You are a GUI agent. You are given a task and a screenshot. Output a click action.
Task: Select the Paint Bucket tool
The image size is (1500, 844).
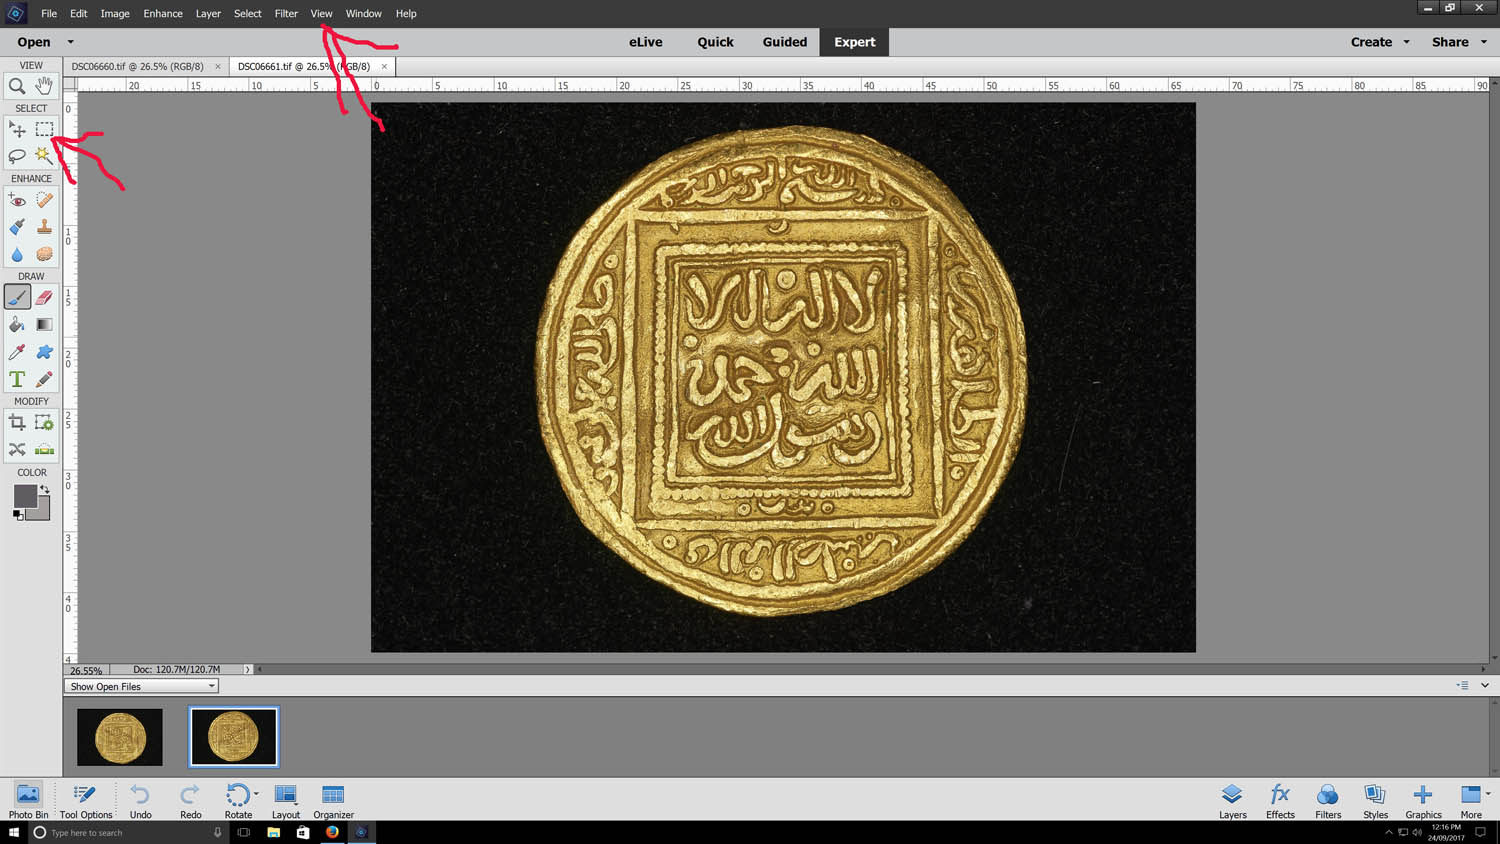tap(17, 324)
